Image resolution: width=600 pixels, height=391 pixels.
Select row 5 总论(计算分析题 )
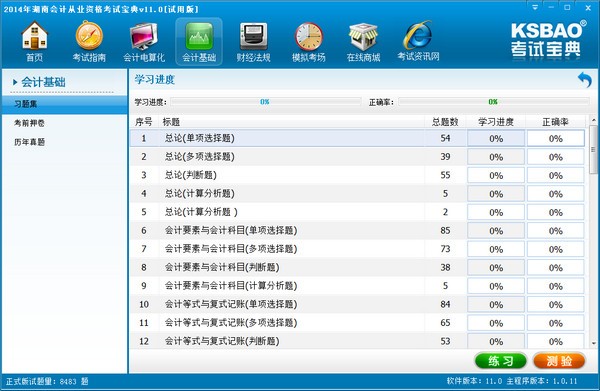pos(357,212)
